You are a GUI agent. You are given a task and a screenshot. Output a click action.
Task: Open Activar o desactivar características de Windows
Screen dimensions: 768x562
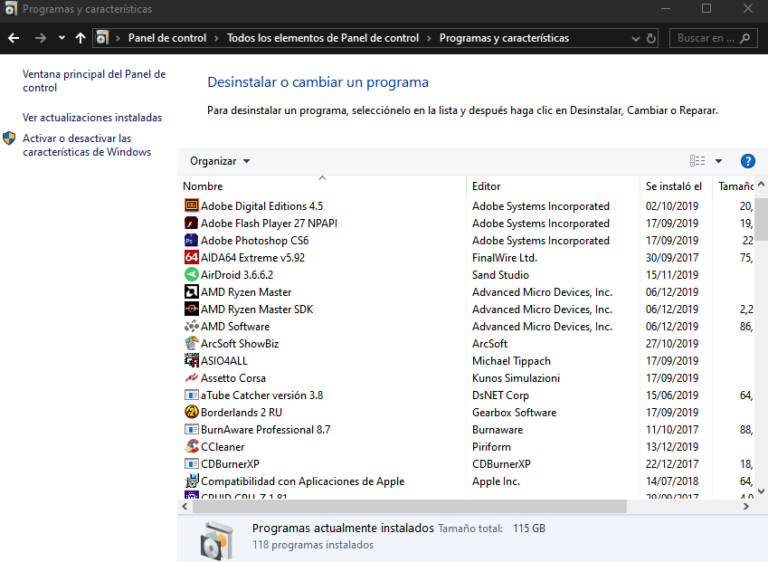point(87,145)
